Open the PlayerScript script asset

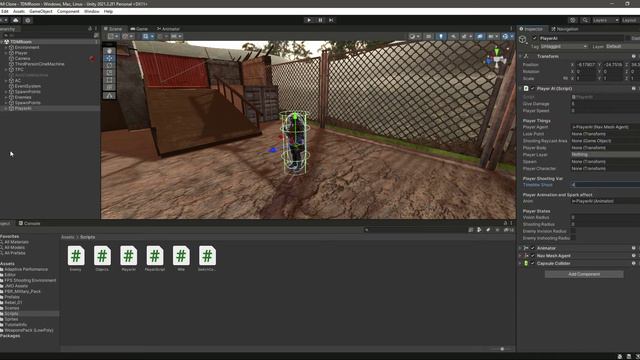coord(155,259)
